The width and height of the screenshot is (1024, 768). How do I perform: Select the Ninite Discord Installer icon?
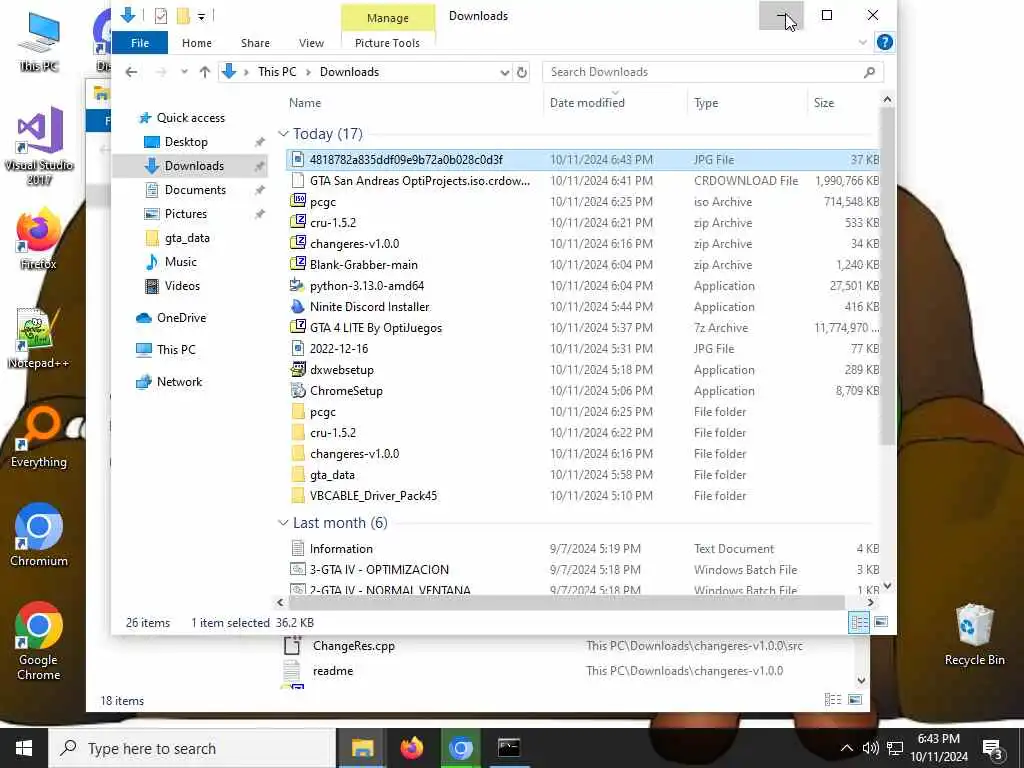[x=298, y=306]
